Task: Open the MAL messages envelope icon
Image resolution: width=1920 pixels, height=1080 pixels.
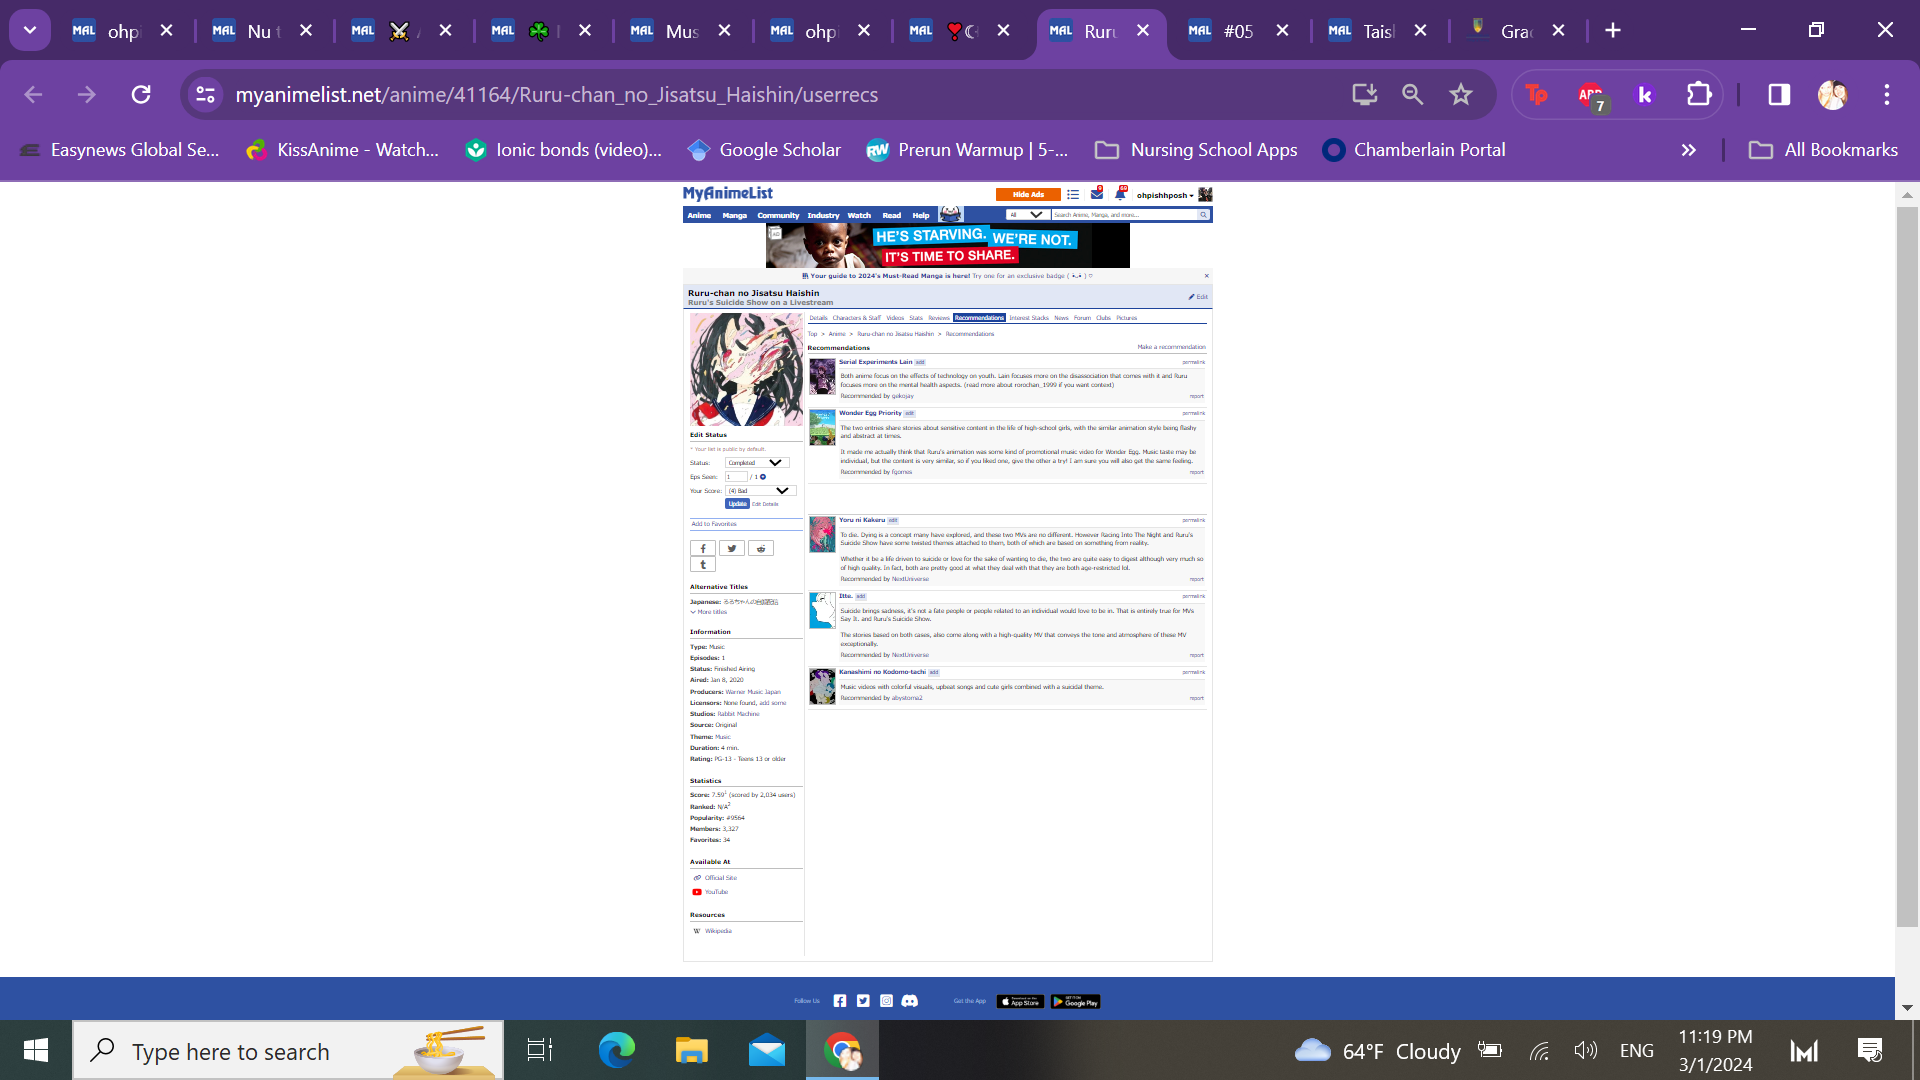Action: 1097,194
